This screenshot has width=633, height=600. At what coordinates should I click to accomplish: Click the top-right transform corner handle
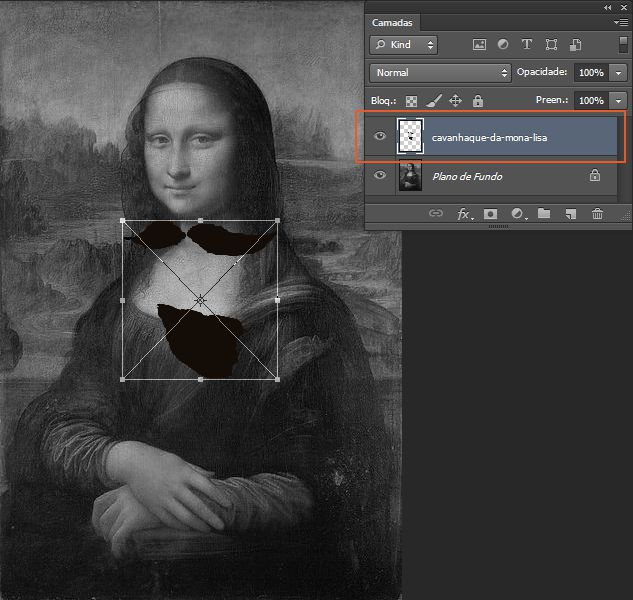point(277,221)
